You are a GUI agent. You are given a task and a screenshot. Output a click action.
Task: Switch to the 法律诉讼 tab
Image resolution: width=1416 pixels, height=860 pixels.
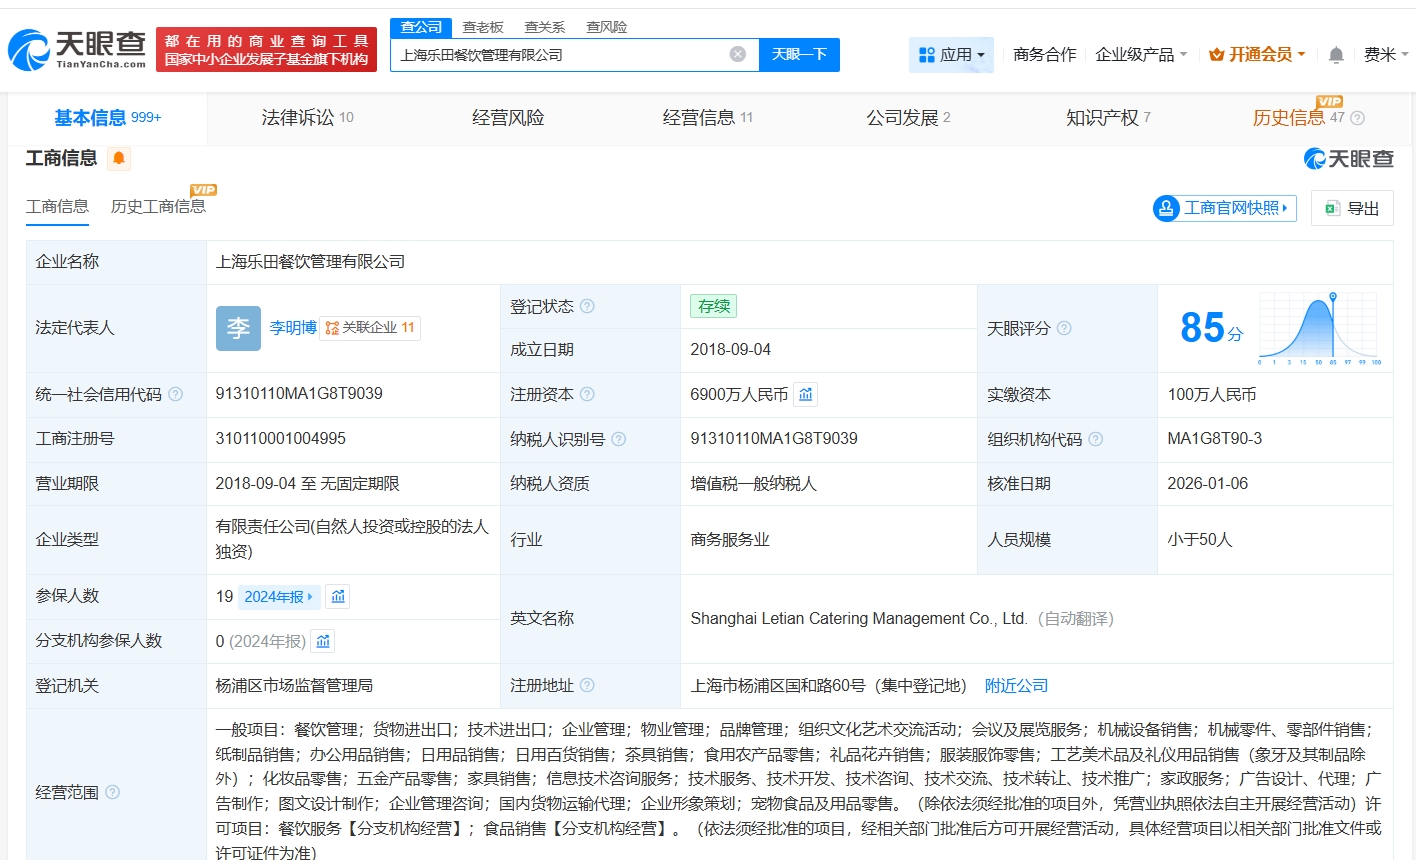pos(307,118)
